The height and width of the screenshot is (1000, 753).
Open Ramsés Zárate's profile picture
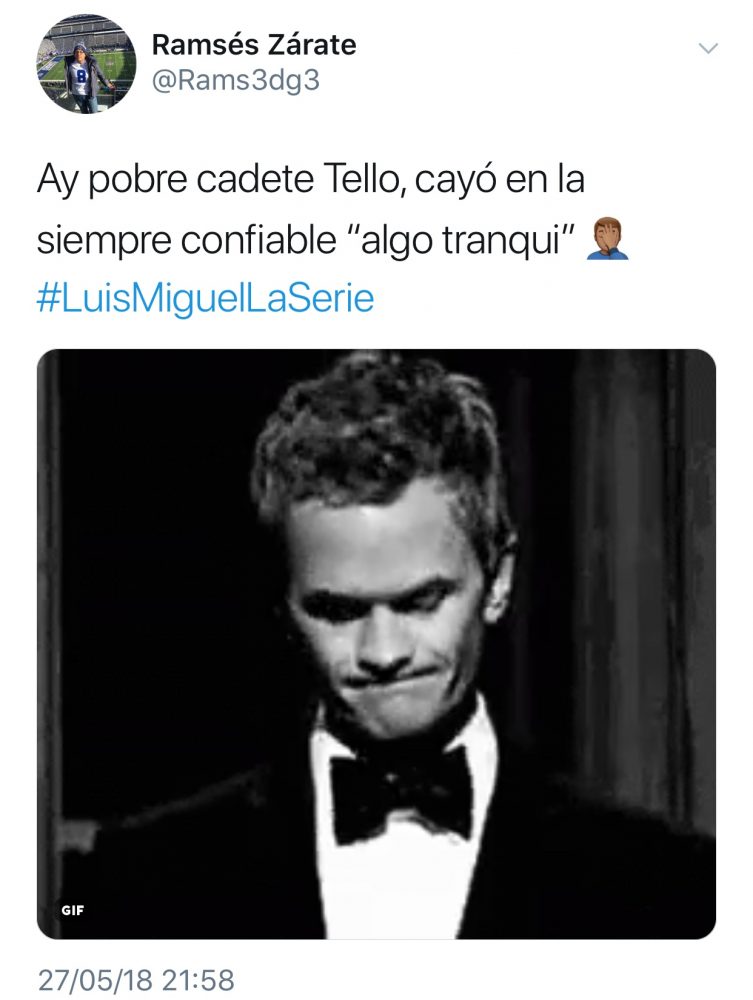tap(86, 64)
